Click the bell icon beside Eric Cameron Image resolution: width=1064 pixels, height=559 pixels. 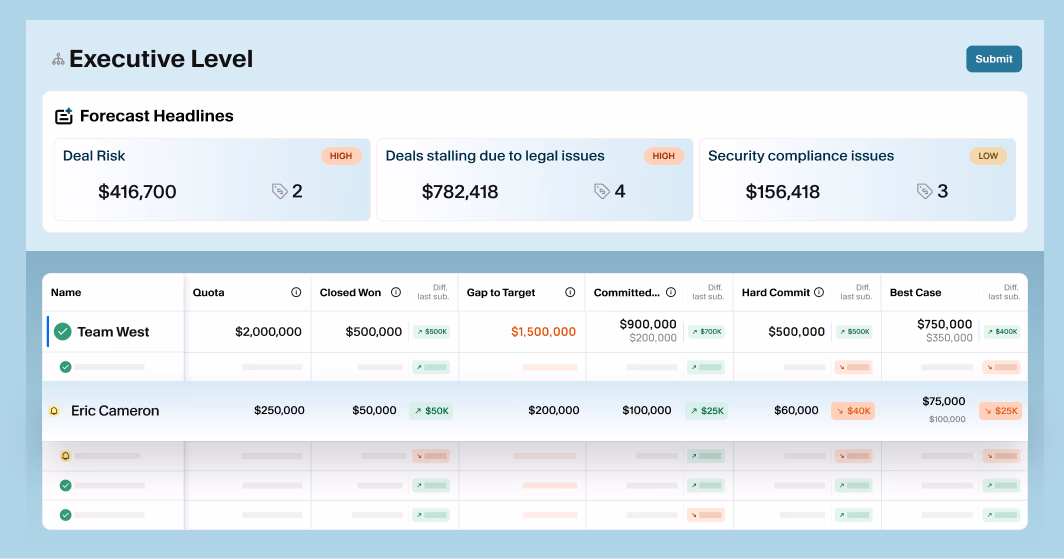pos(54,411)
